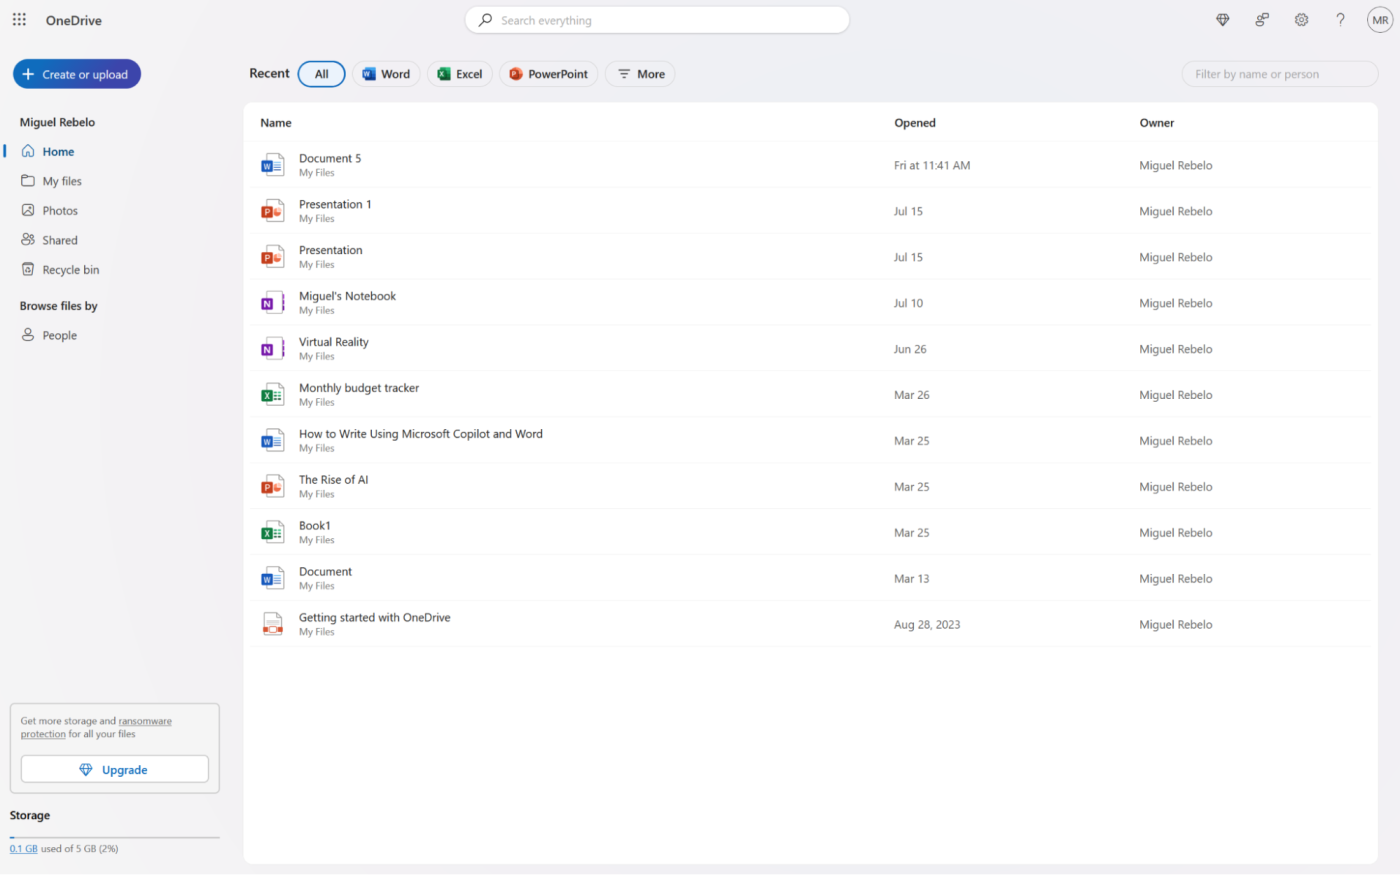Open the help question mark icon
1400x875 pixels.
coord(1340,20)
